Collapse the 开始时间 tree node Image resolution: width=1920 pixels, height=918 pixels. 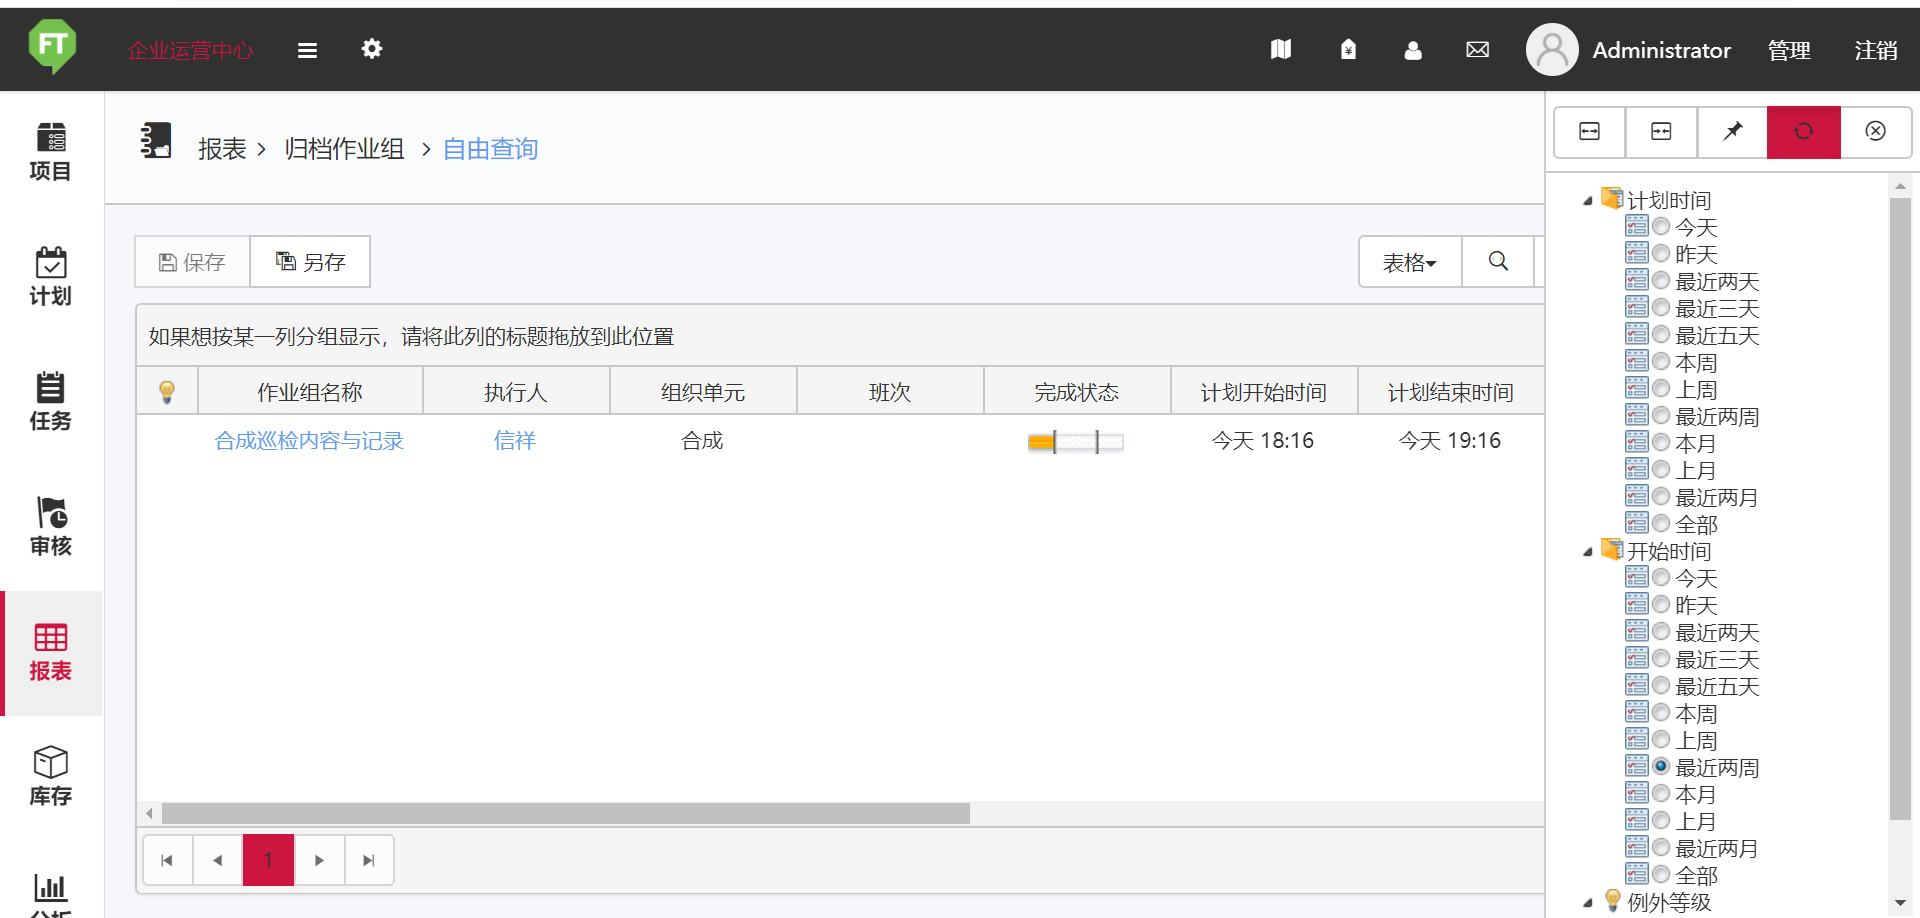coord(1587,552)
